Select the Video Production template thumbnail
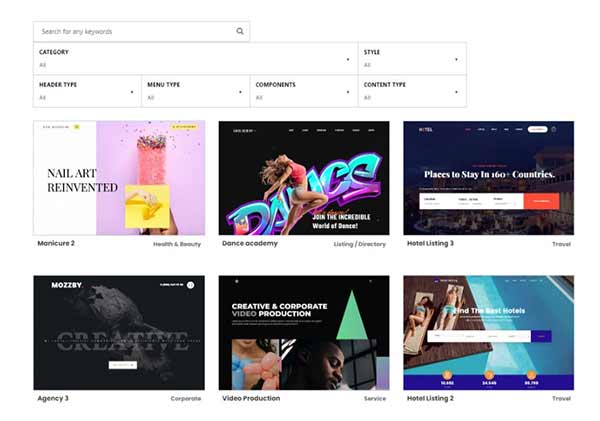600x421 pixels. click(x=304, y=333)
